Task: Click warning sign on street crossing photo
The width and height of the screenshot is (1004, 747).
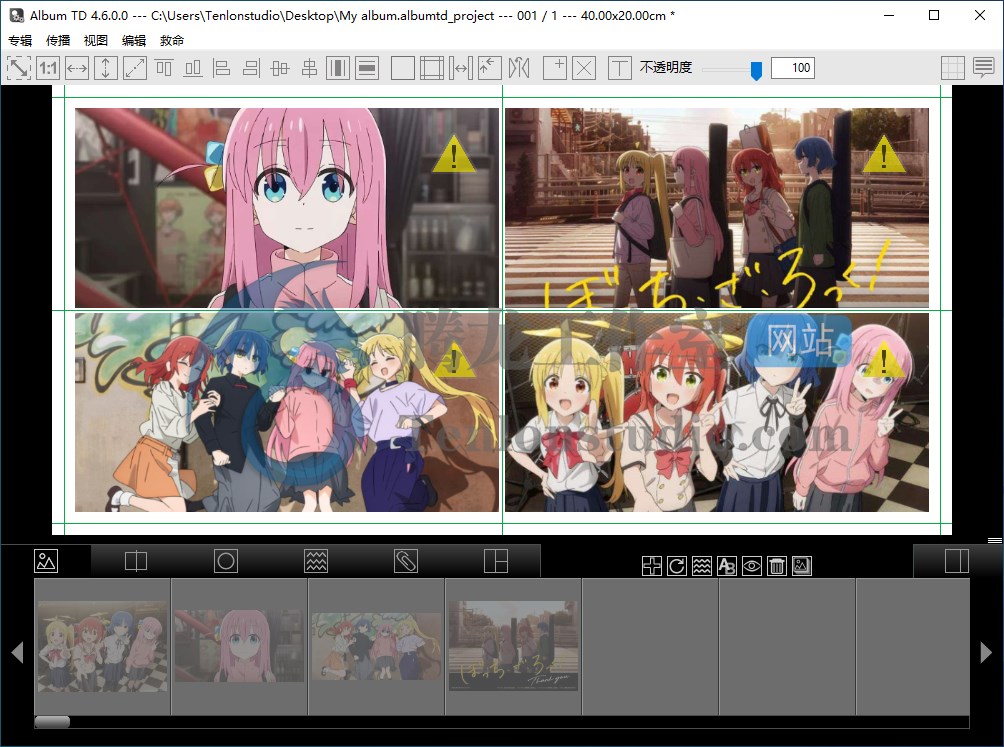Action: click(884, 154)
